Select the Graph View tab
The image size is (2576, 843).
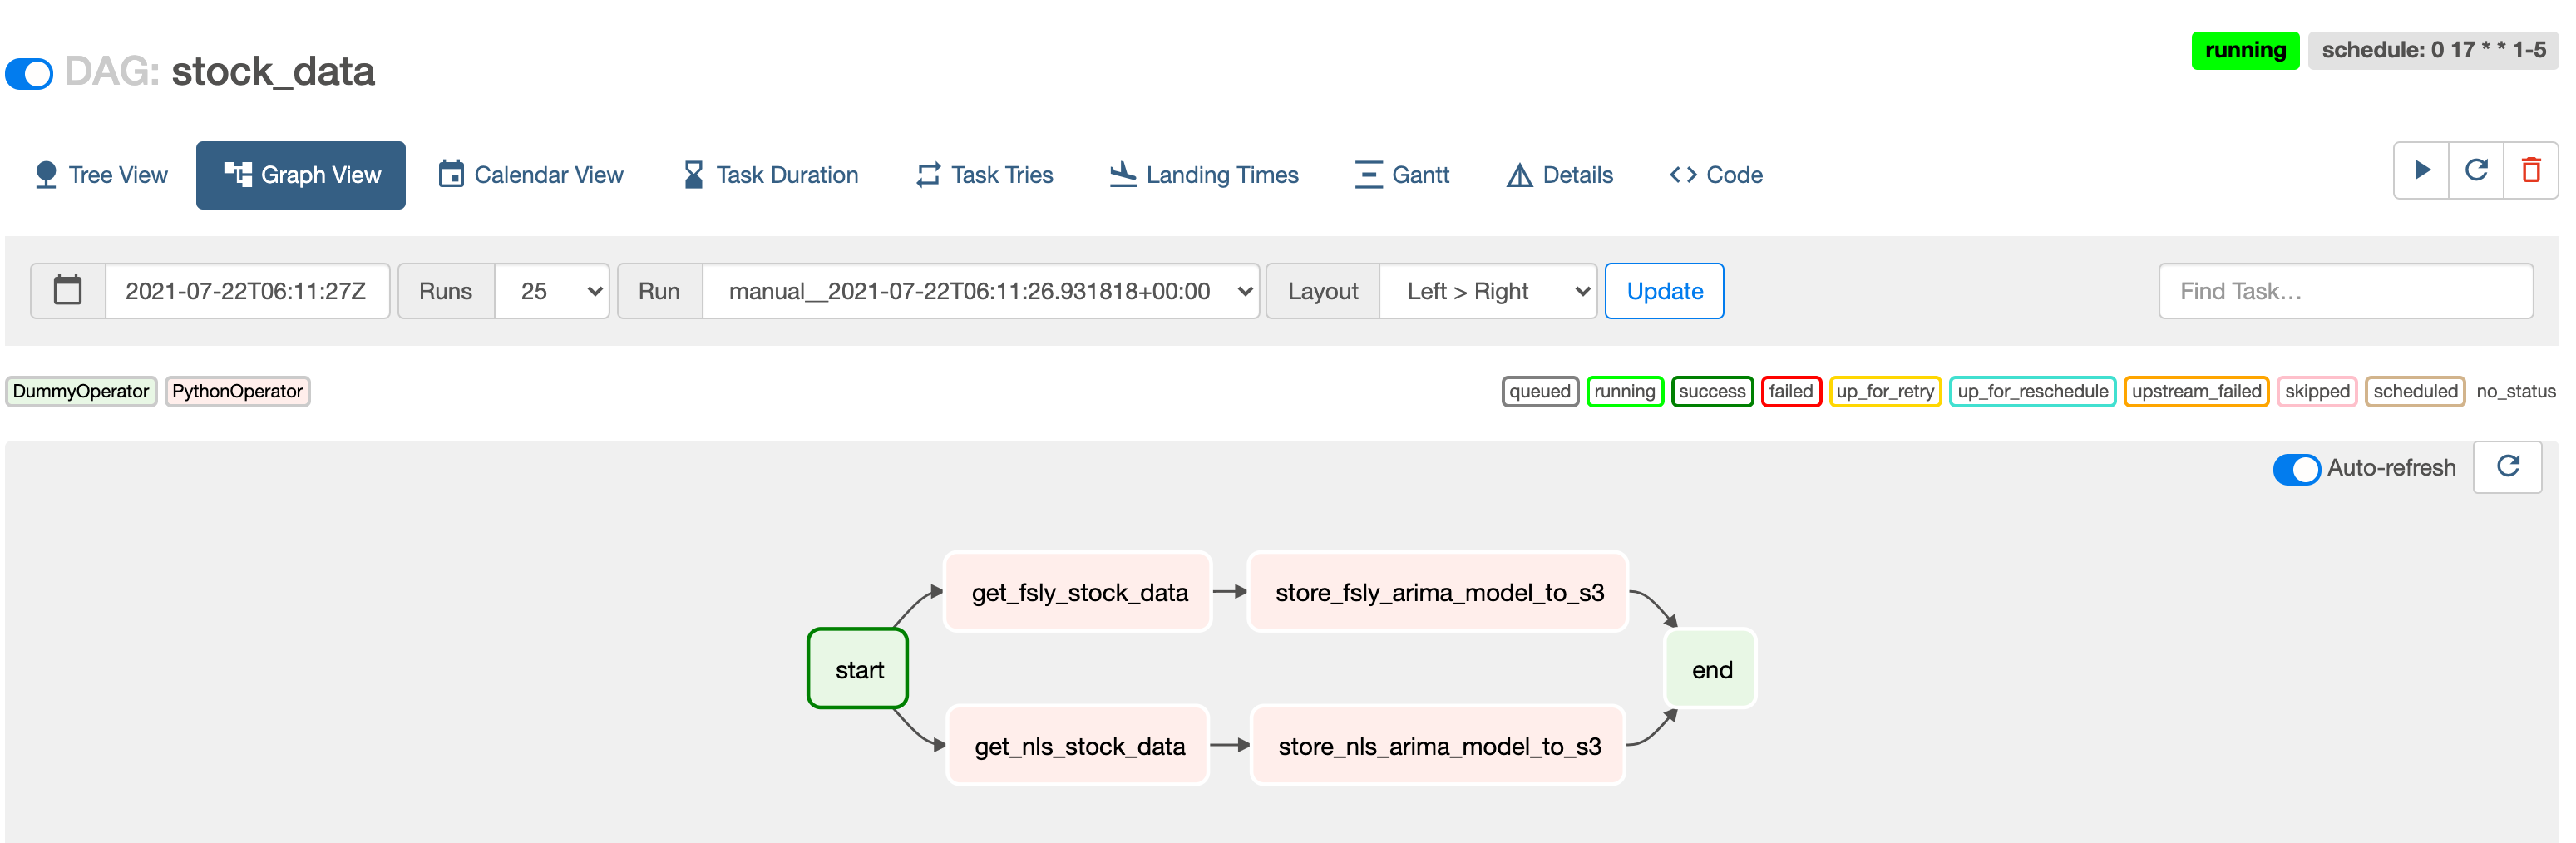[301, 175]
